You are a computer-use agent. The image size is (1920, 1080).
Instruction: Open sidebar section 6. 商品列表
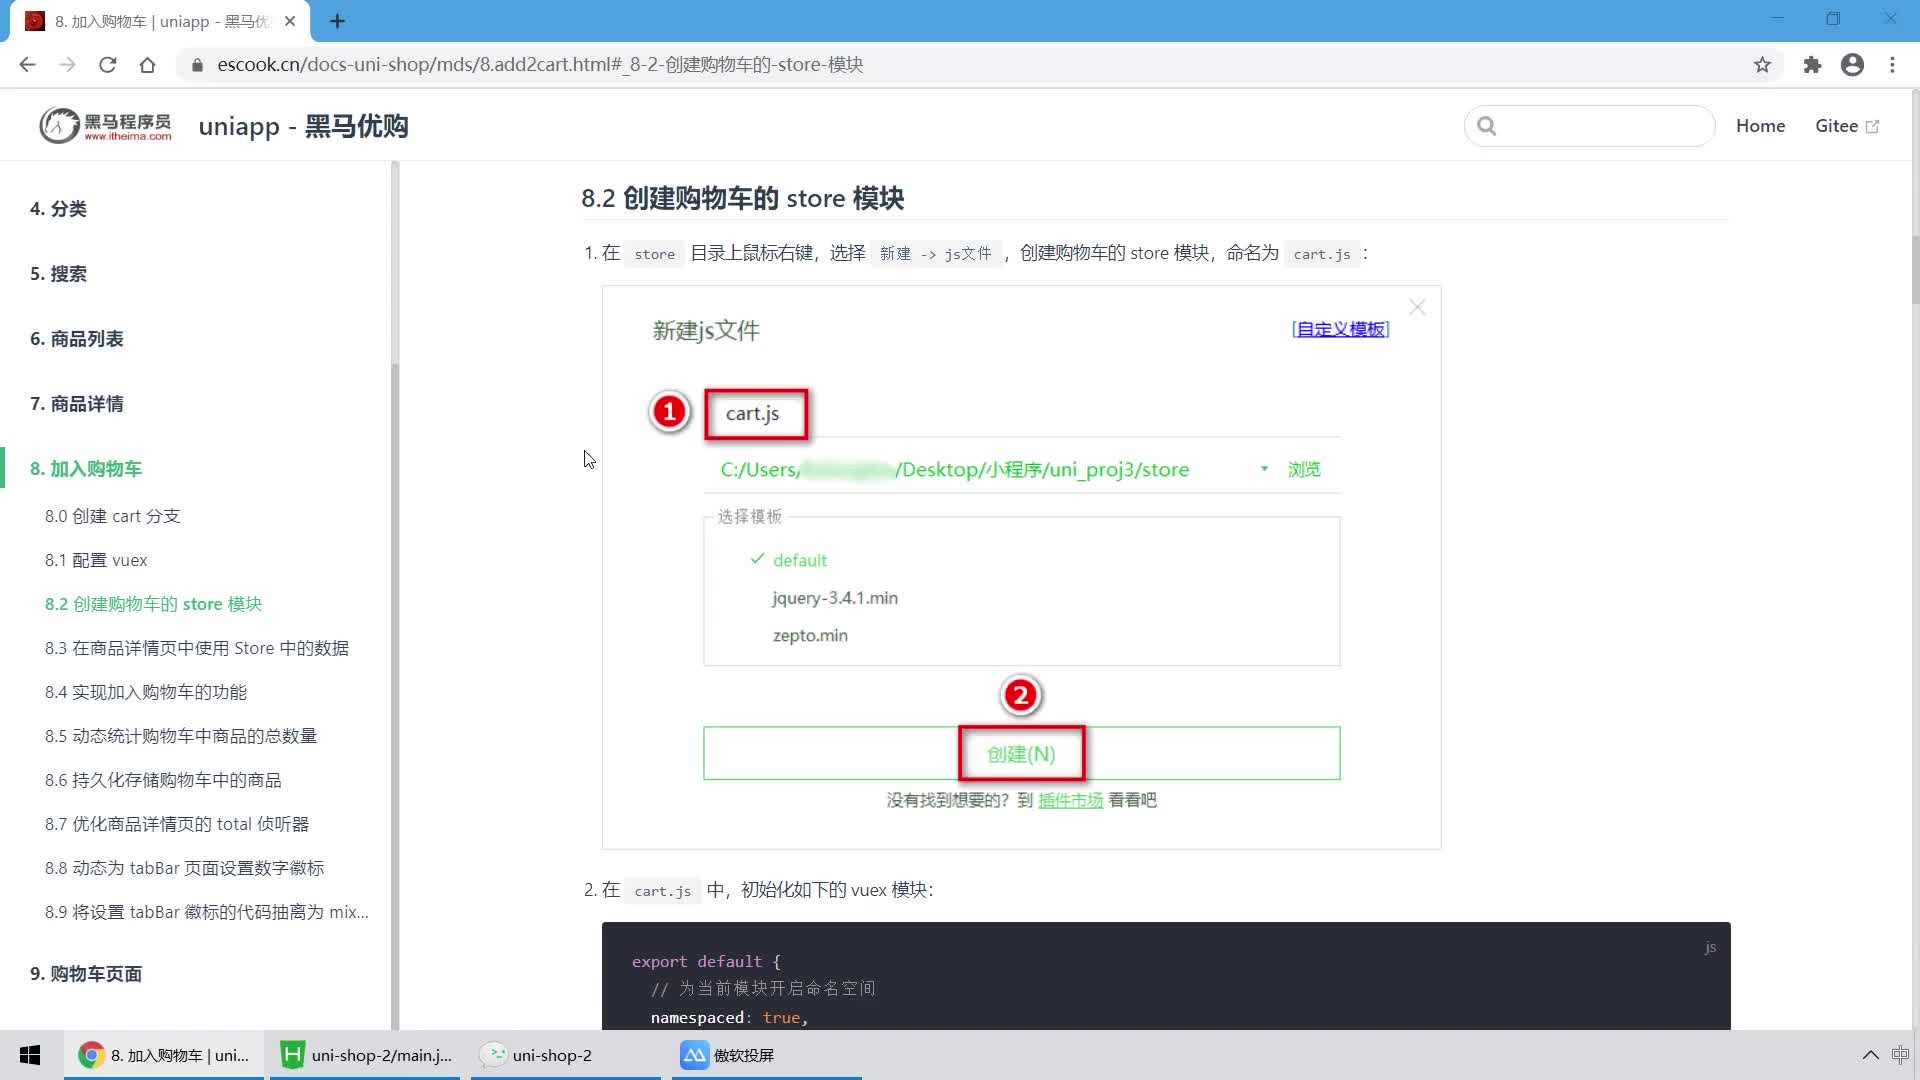pos(77,339)
